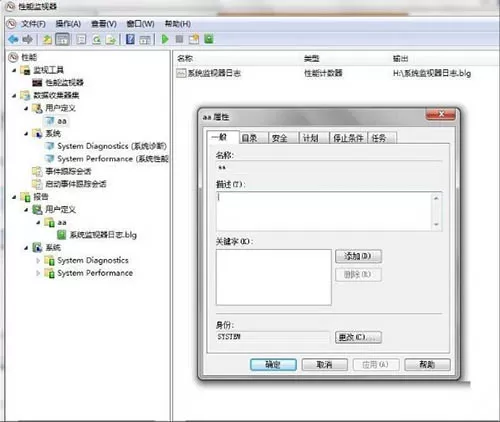Collapse the aa report node

click(38, 222)
